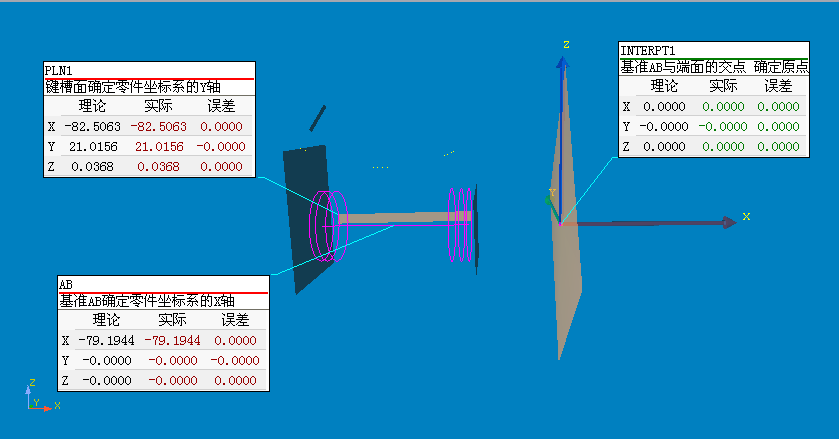Click INTERPT1 description 基准AB与端面的交点
839x439 pixels.
(683, 67)
